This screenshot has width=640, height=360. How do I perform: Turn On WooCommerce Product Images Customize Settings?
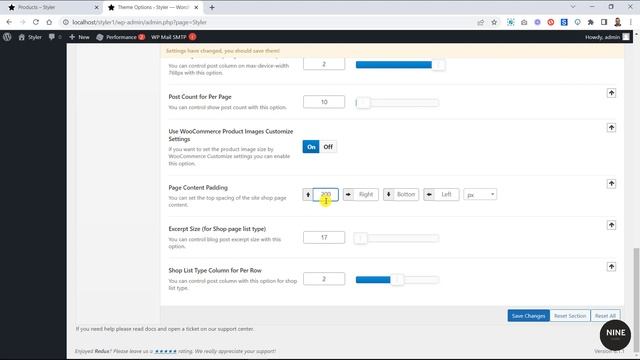[311, 147]
